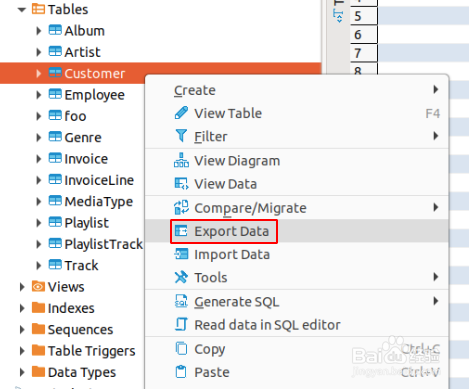
Task: Expand the Playlist table node
Action: point(39,223)
